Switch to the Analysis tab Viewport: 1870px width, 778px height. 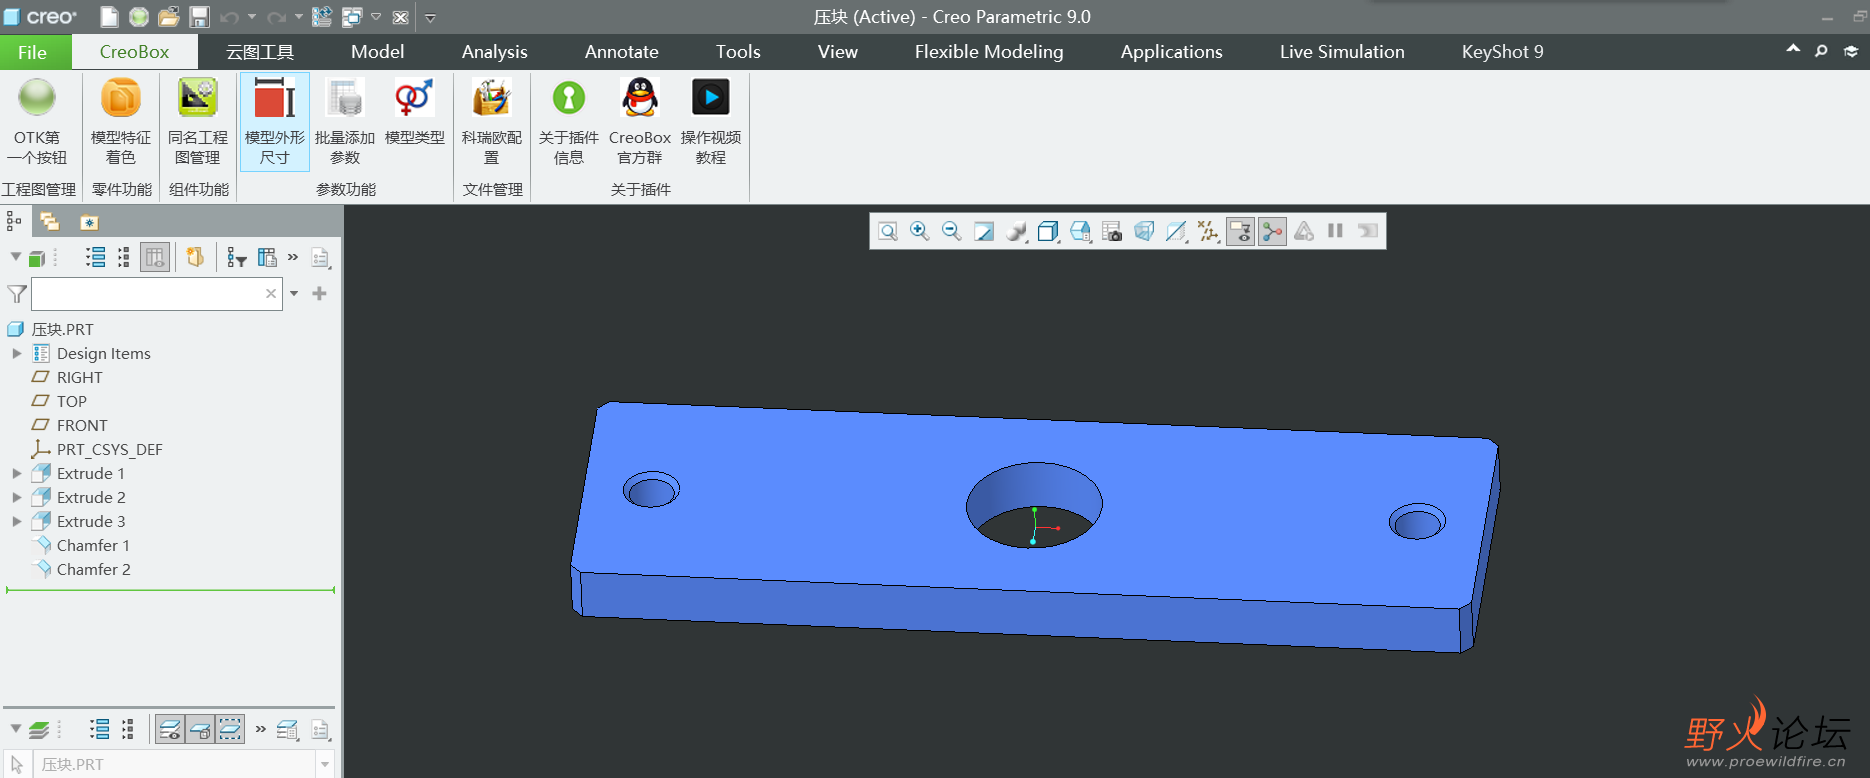coord(494,52)
